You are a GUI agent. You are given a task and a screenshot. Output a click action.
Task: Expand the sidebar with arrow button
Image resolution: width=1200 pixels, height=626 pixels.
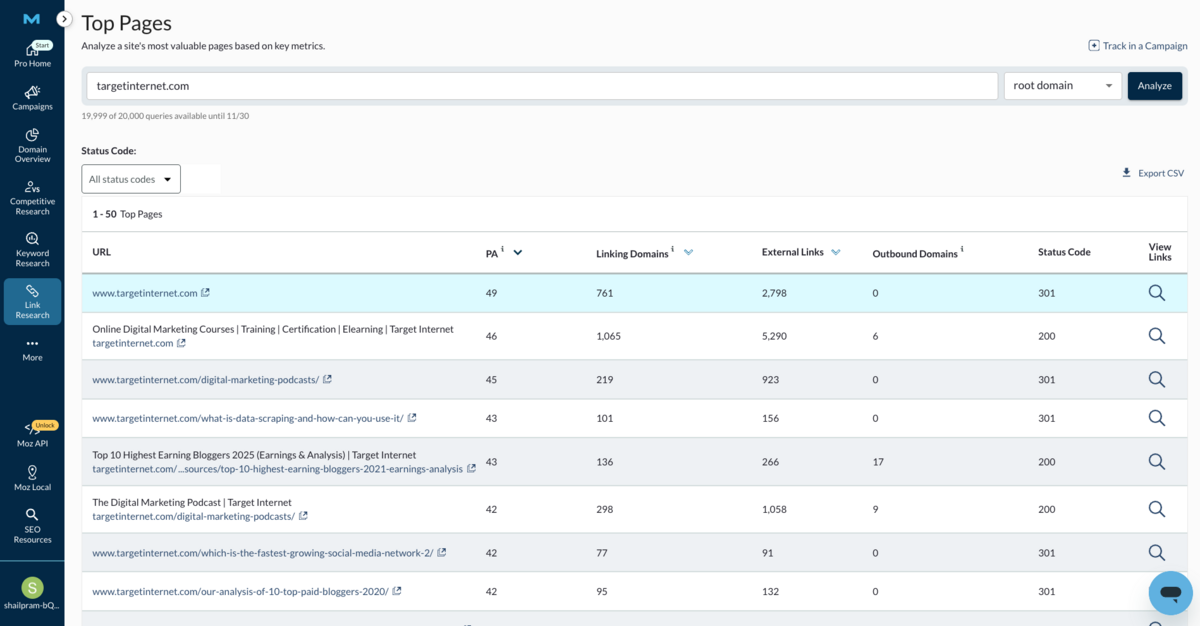coord(64,19)
